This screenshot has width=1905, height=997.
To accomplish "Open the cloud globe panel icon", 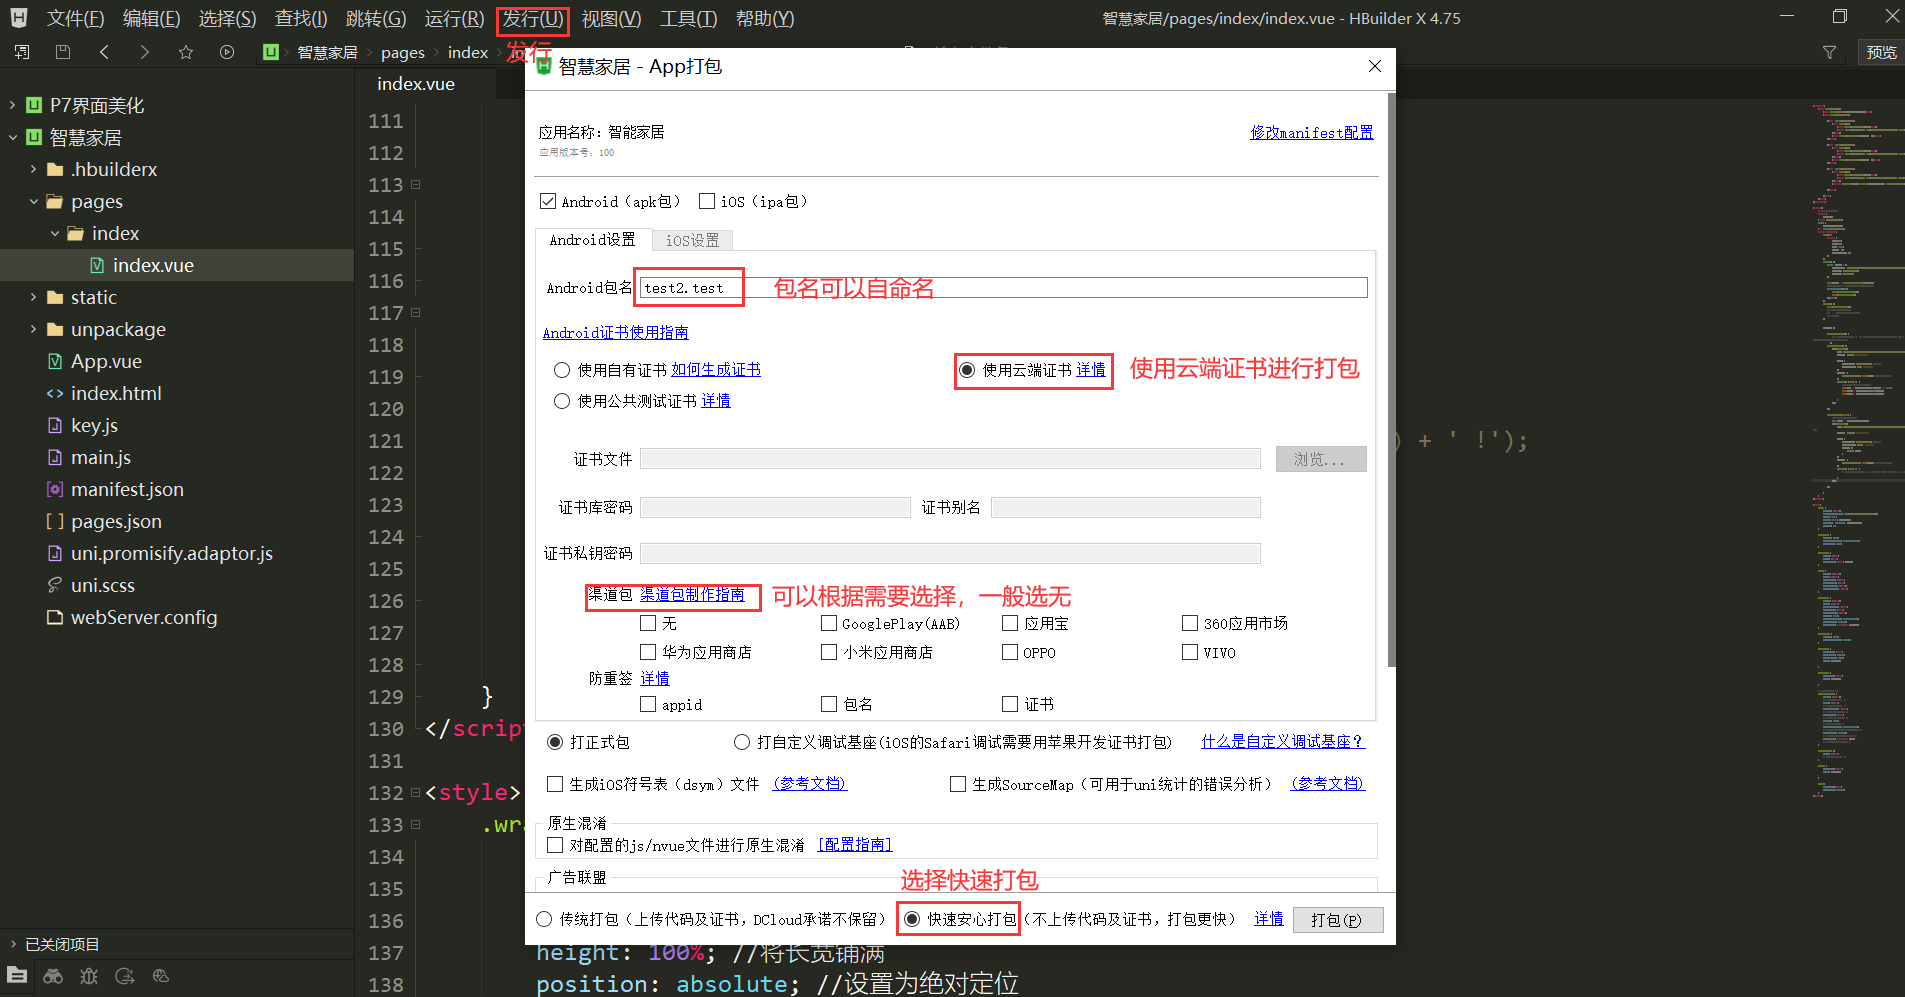I will [x=161, y=976].
